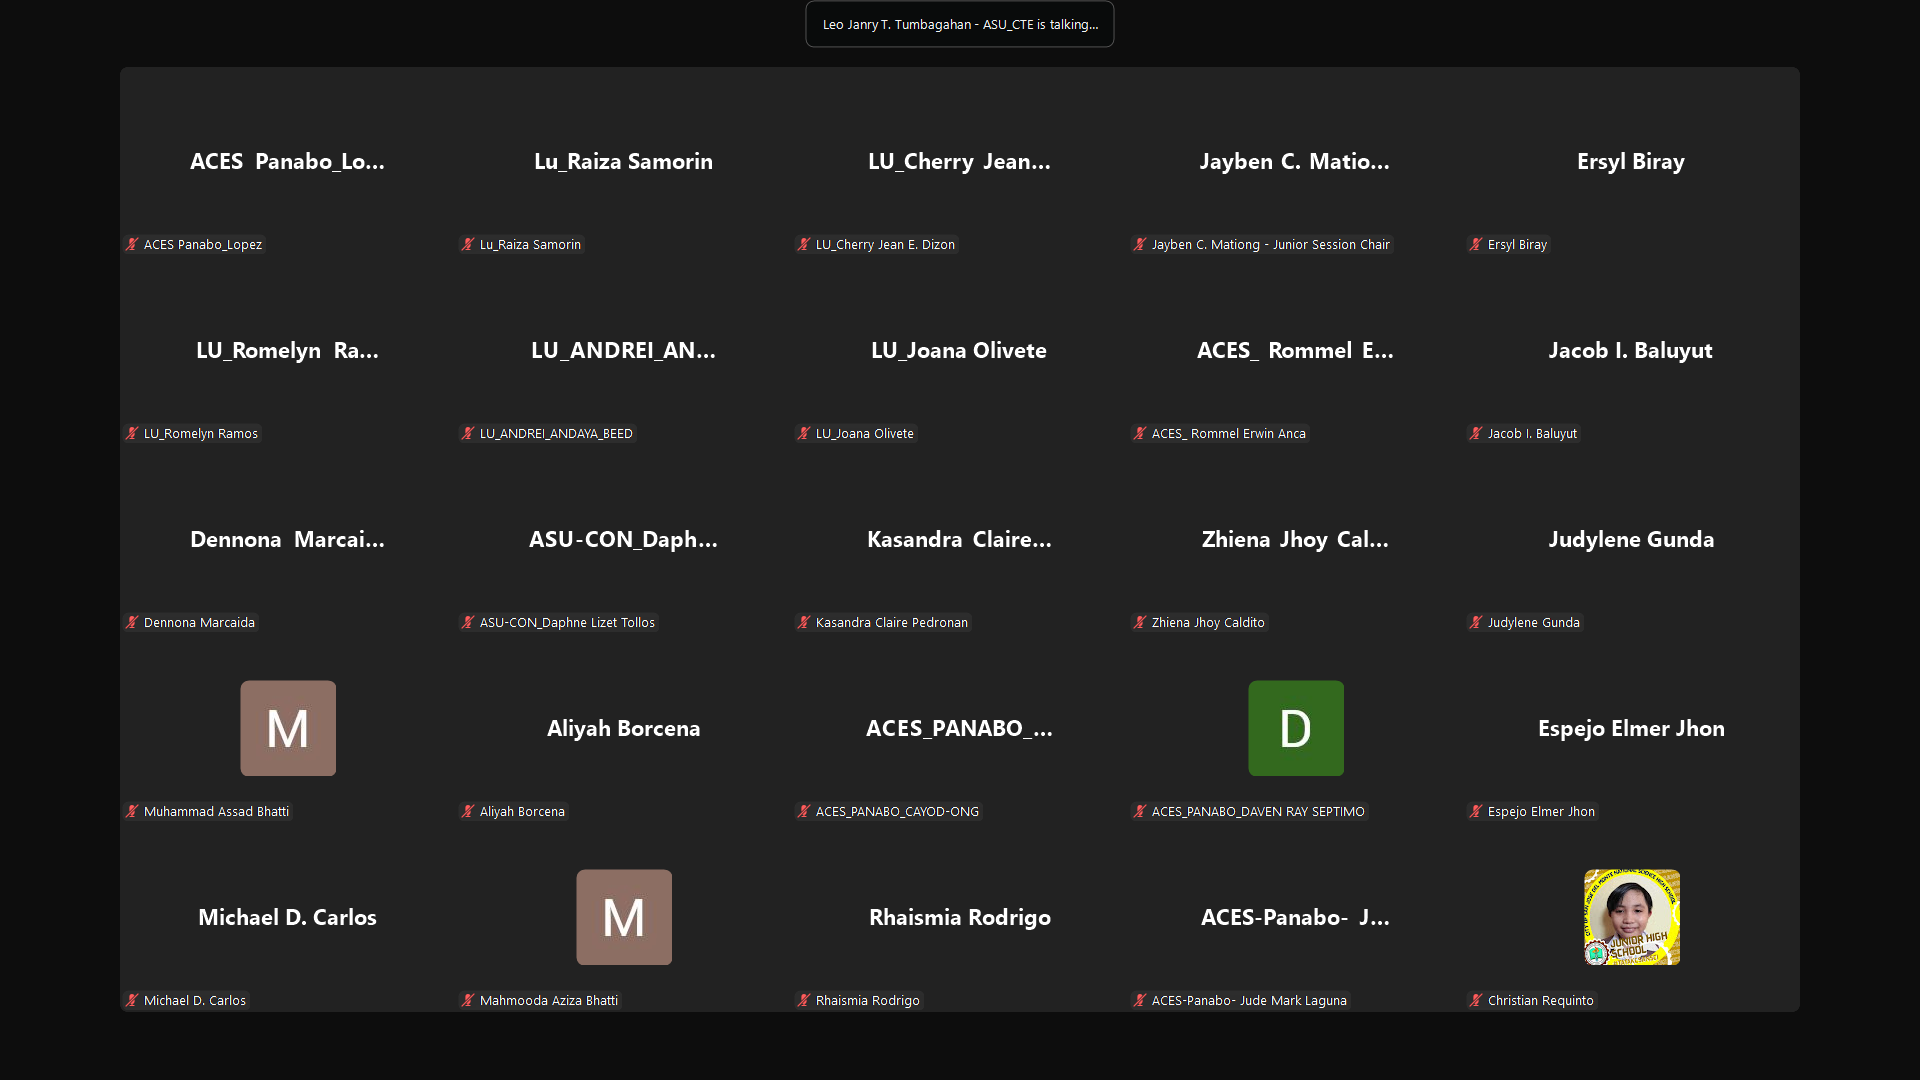Click muted mic icon next to Jacob I. Baluyut
This screenshot has width=1920, height=1080.
coord(1476,433)
